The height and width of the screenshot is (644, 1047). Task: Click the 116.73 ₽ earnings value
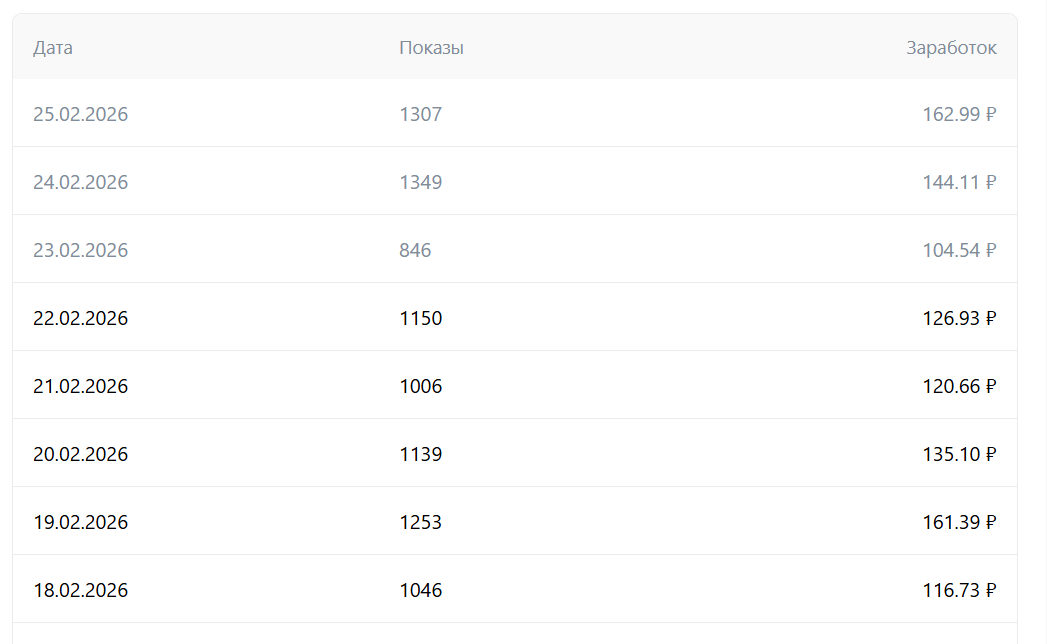coord(959,590)
